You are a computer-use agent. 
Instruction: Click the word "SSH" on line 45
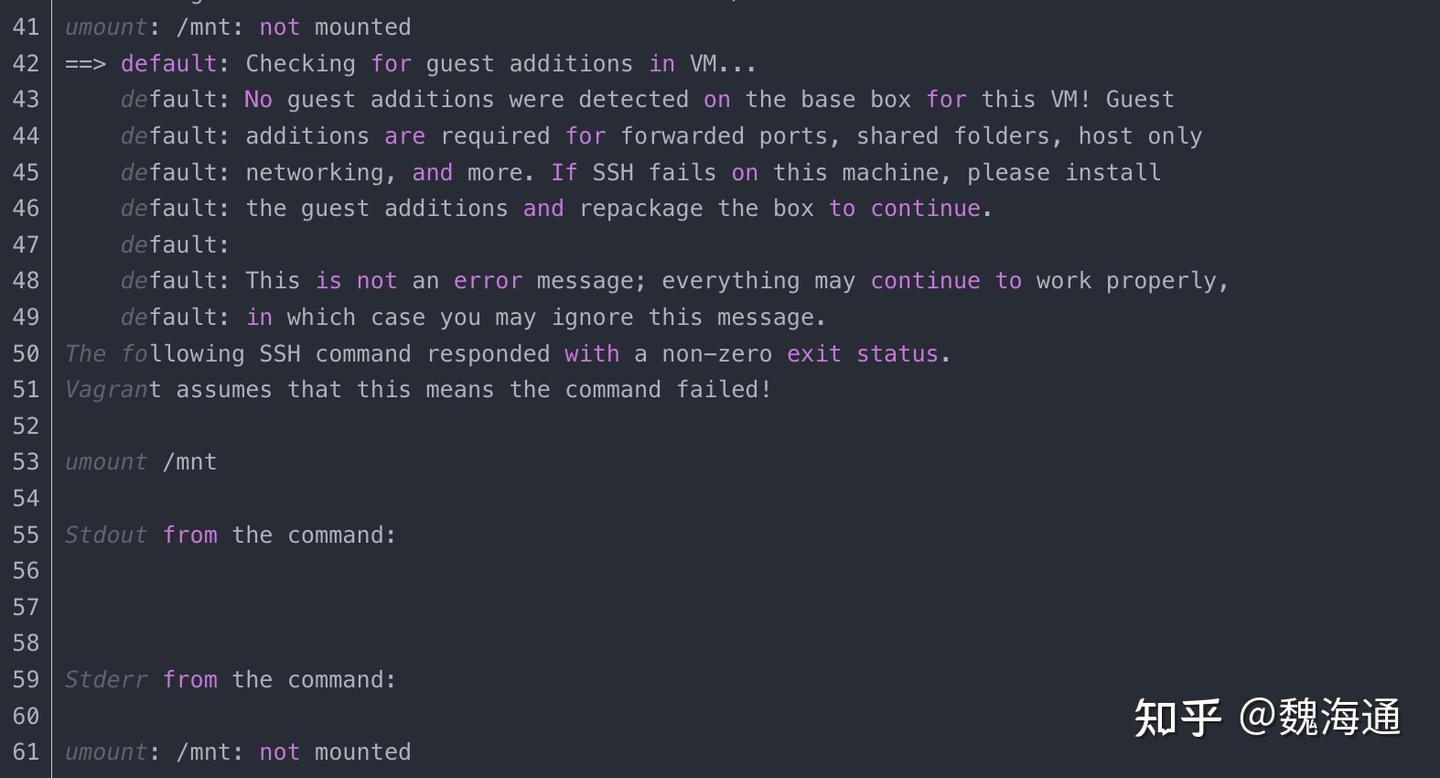613,173
